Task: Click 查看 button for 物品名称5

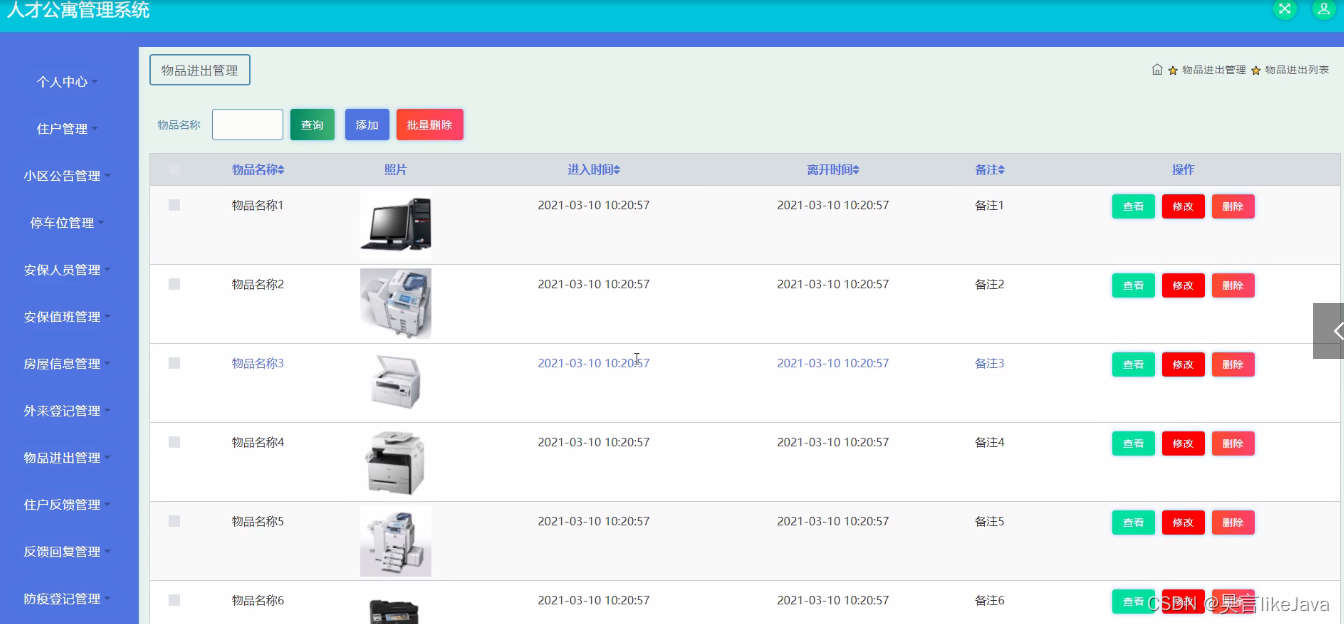Action: click(1133, 522)
